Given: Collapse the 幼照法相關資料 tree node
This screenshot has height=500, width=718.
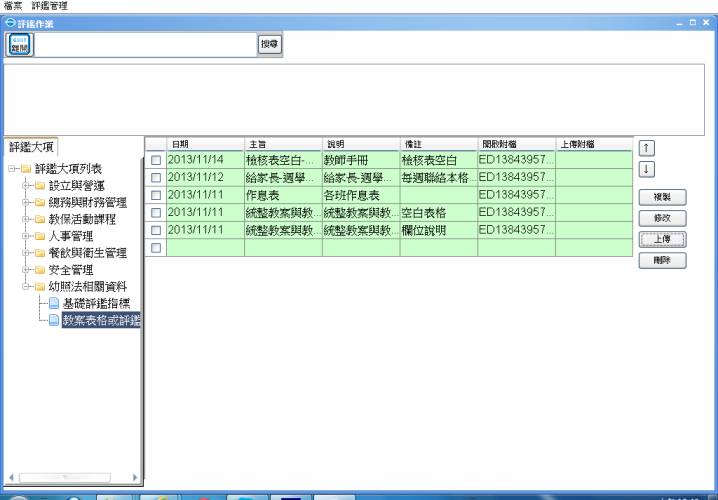Looking at the screenshot, I should [24, 286].
